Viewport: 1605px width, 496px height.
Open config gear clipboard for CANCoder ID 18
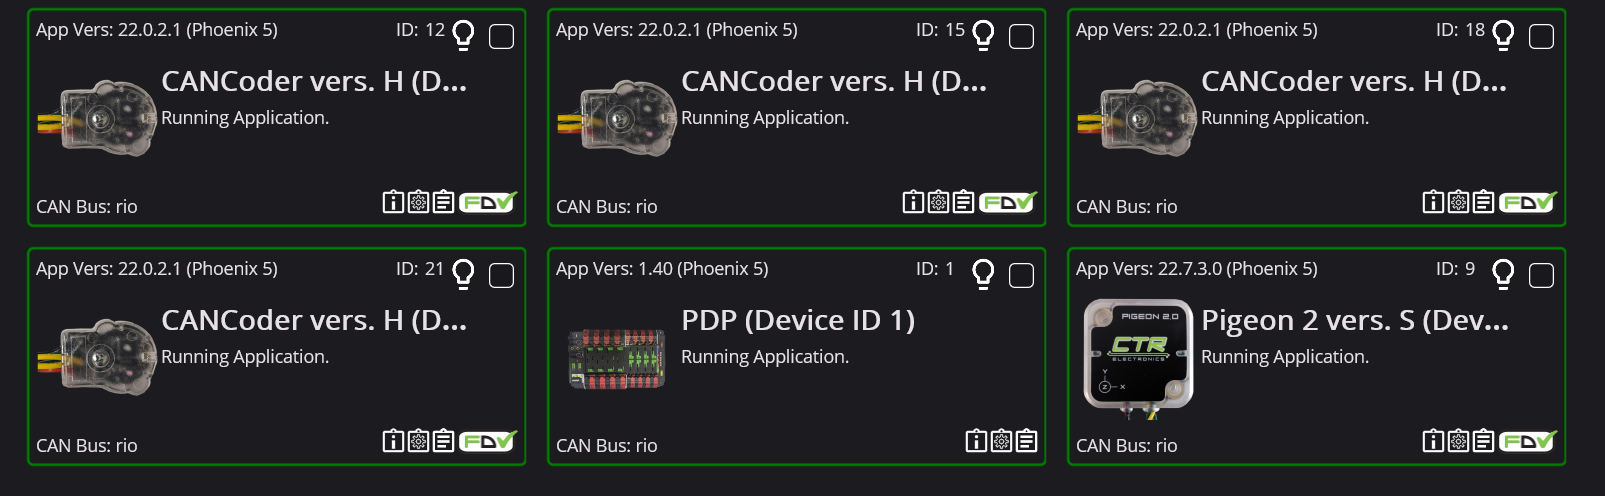(1458, 202)
